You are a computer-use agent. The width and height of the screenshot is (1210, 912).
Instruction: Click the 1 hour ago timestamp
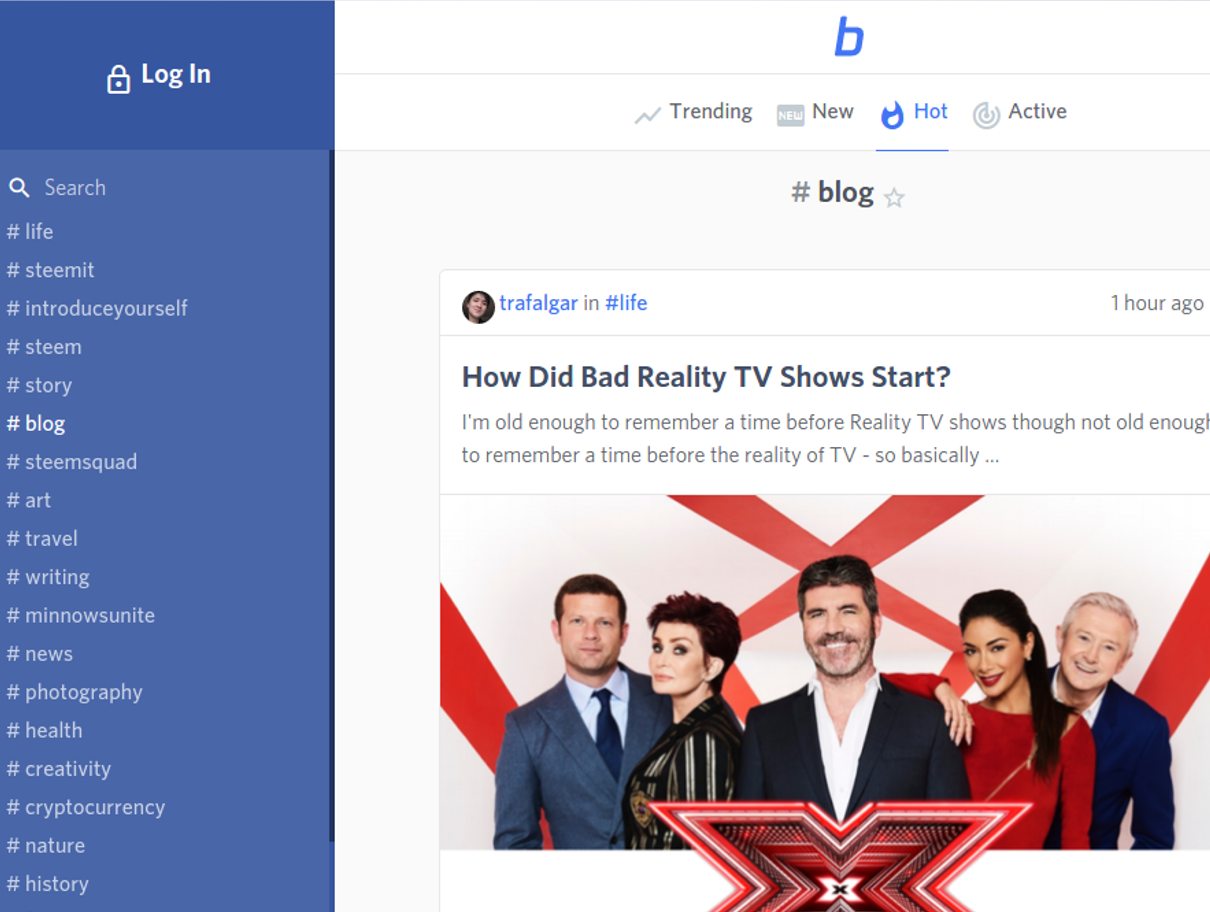pyautogui.click(x=1157, y=303)
